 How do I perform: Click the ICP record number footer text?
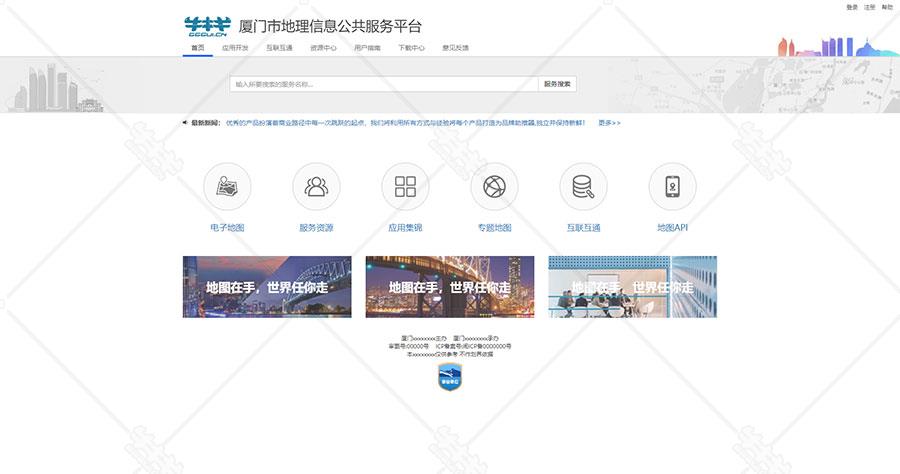474,347
